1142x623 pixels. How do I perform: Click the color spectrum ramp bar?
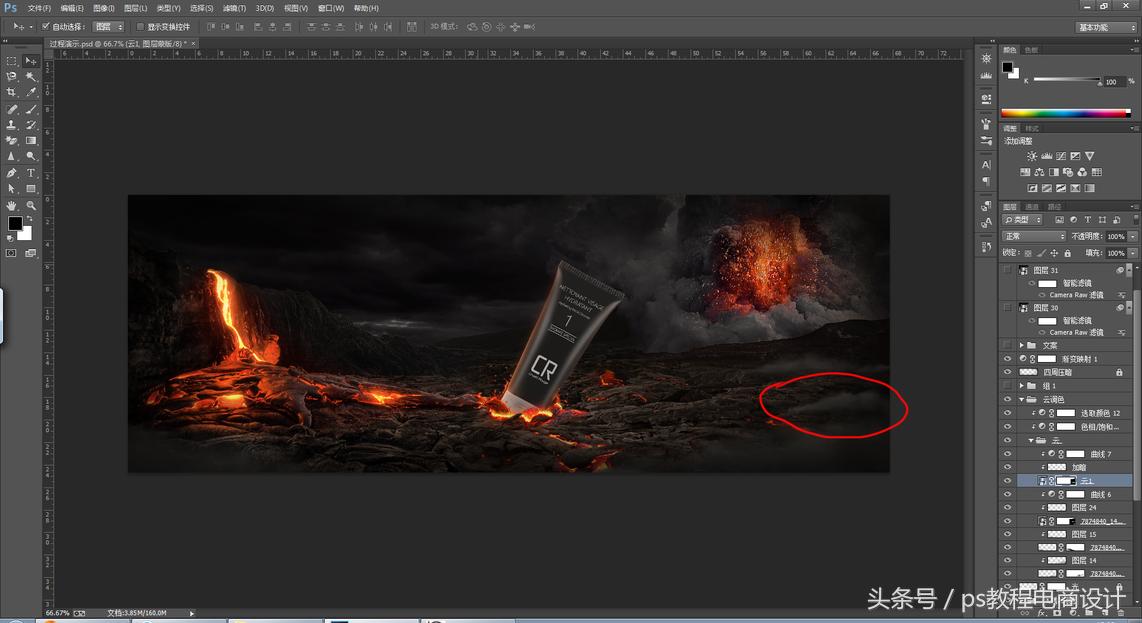tap(1065, 113)
